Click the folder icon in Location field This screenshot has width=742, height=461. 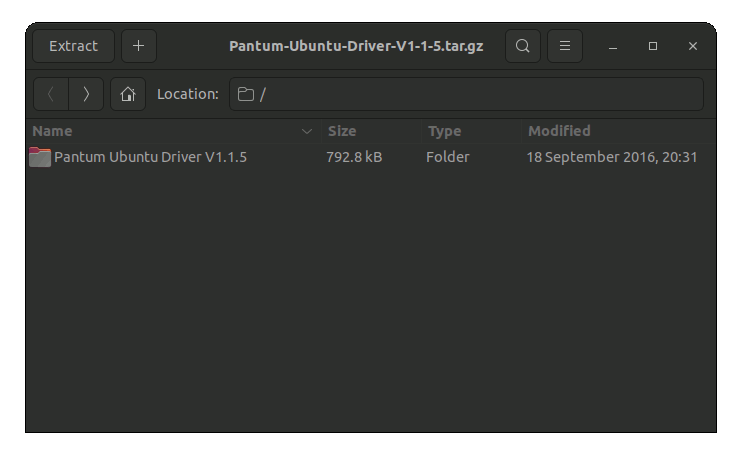[246, 94]
